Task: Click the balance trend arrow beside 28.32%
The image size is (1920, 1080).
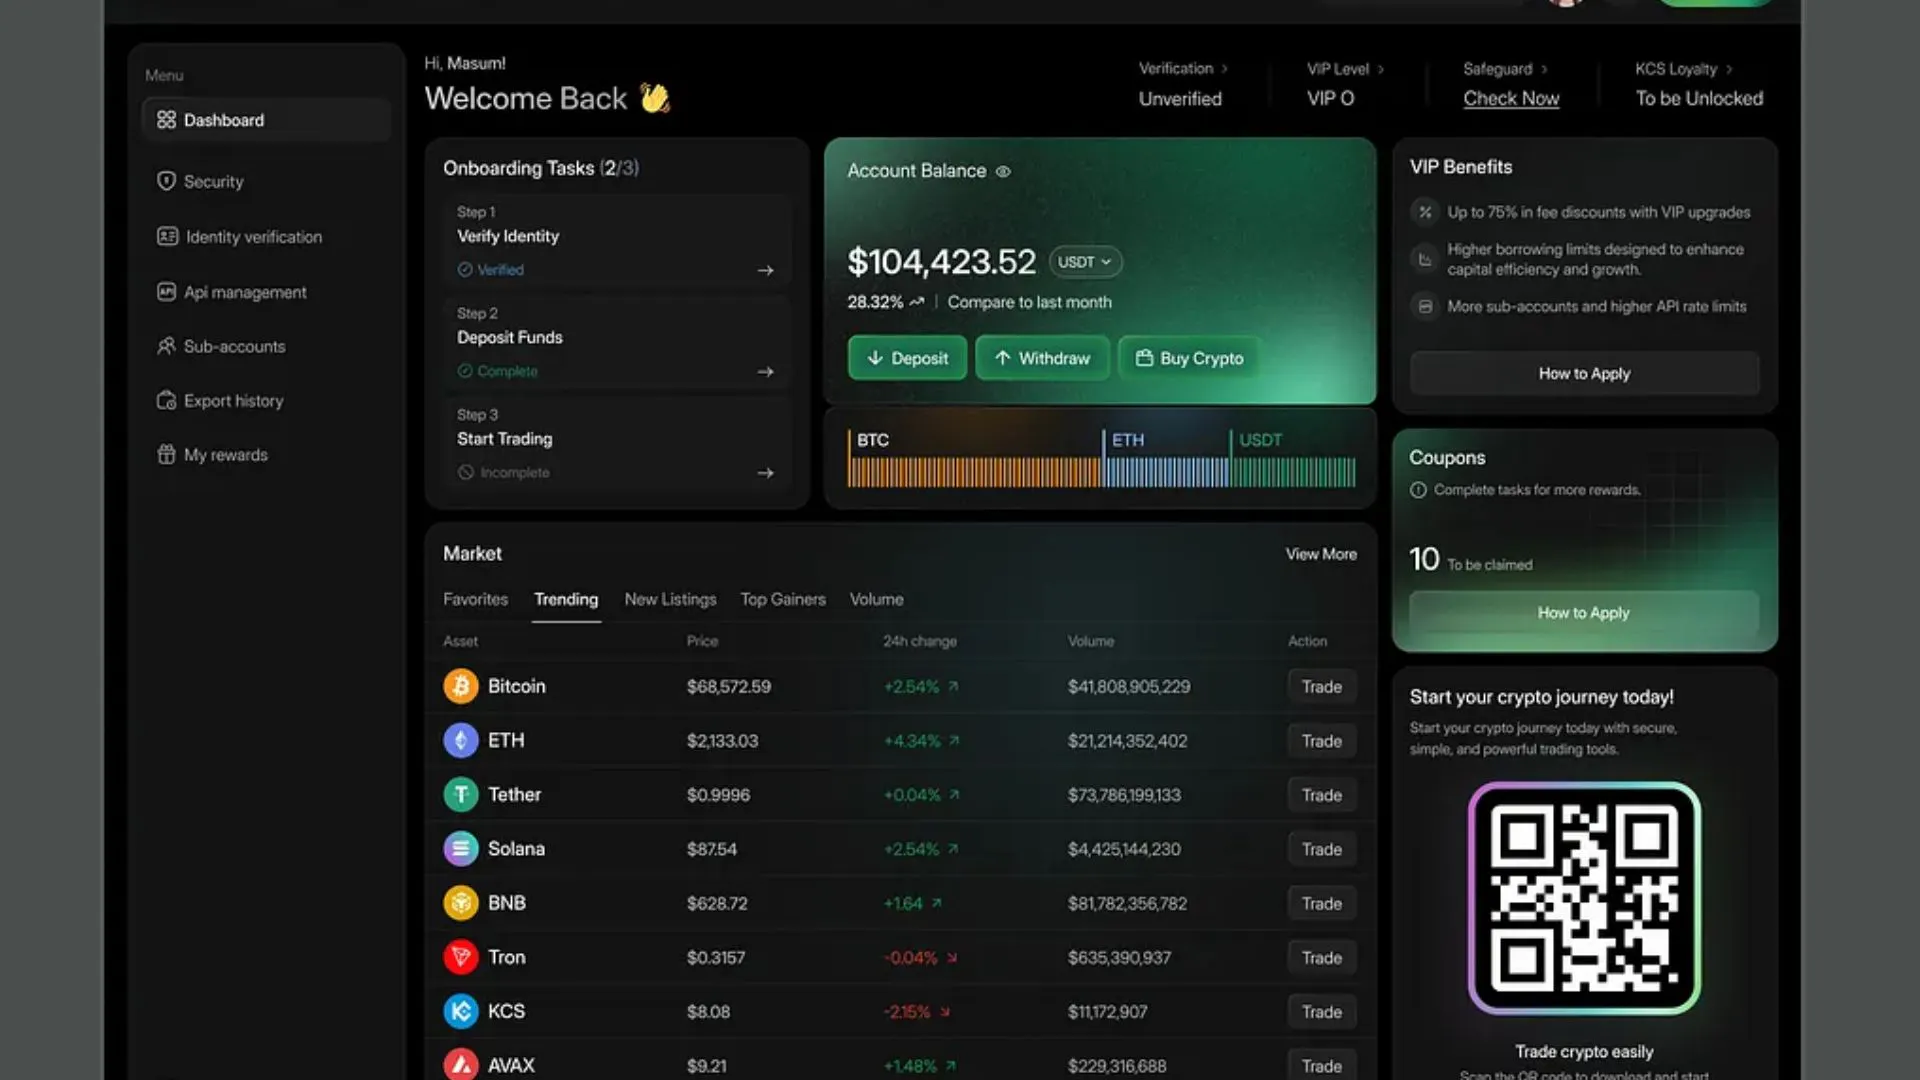Action: click(x=917, y=302)
